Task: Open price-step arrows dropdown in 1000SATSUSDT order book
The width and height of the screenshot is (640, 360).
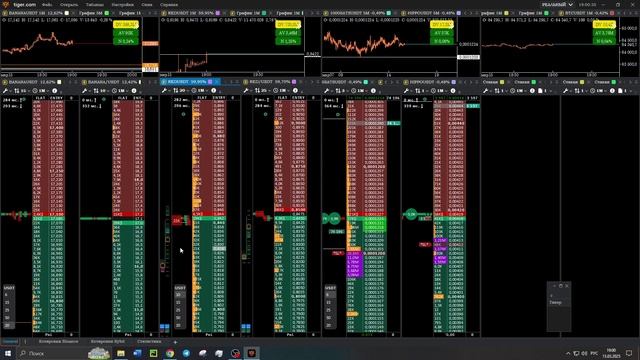Action: [x=342, y=91]
